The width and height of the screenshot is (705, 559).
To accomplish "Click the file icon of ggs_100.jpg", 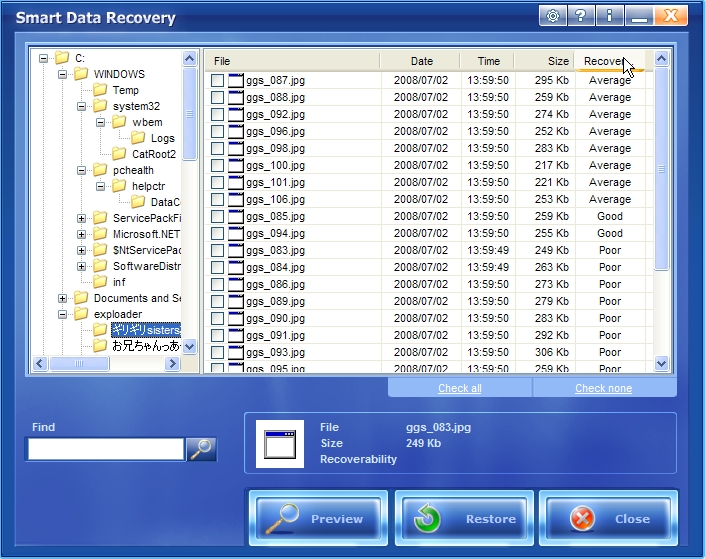I will (x=236, y=165).
